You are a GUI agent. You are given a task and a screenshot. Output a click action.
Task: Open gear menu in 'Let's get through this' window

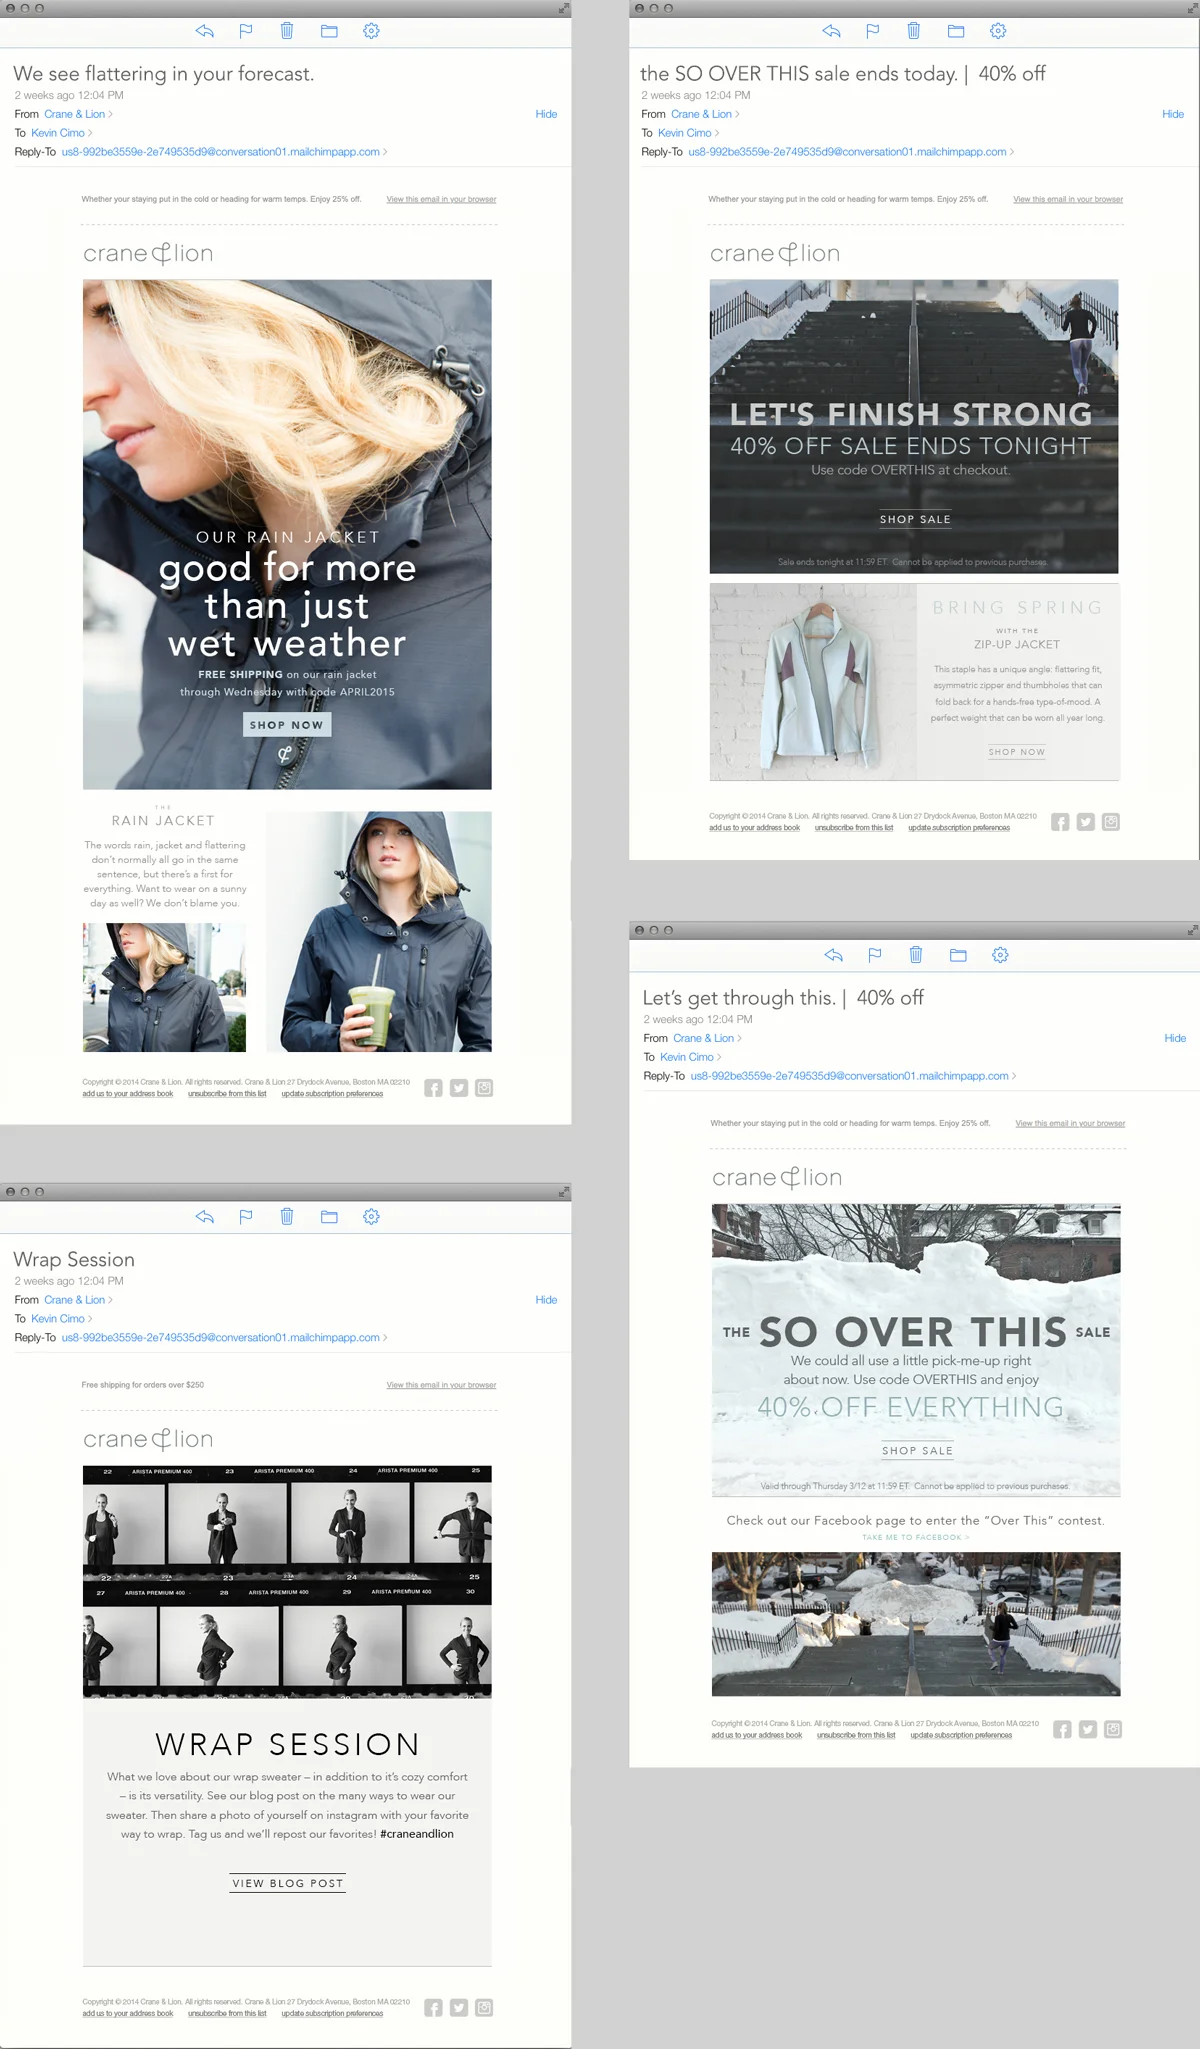click(x=1000, y=955)
